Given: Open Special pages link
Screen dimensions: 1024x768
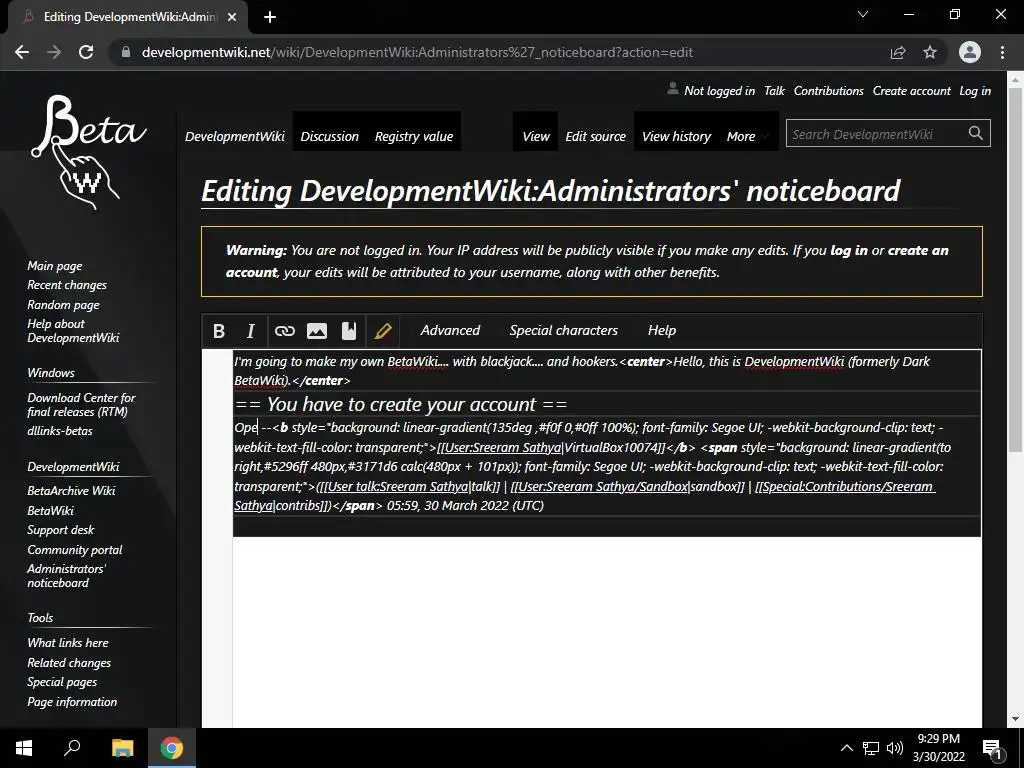Looking at the screenshot, I should point(62,682).
